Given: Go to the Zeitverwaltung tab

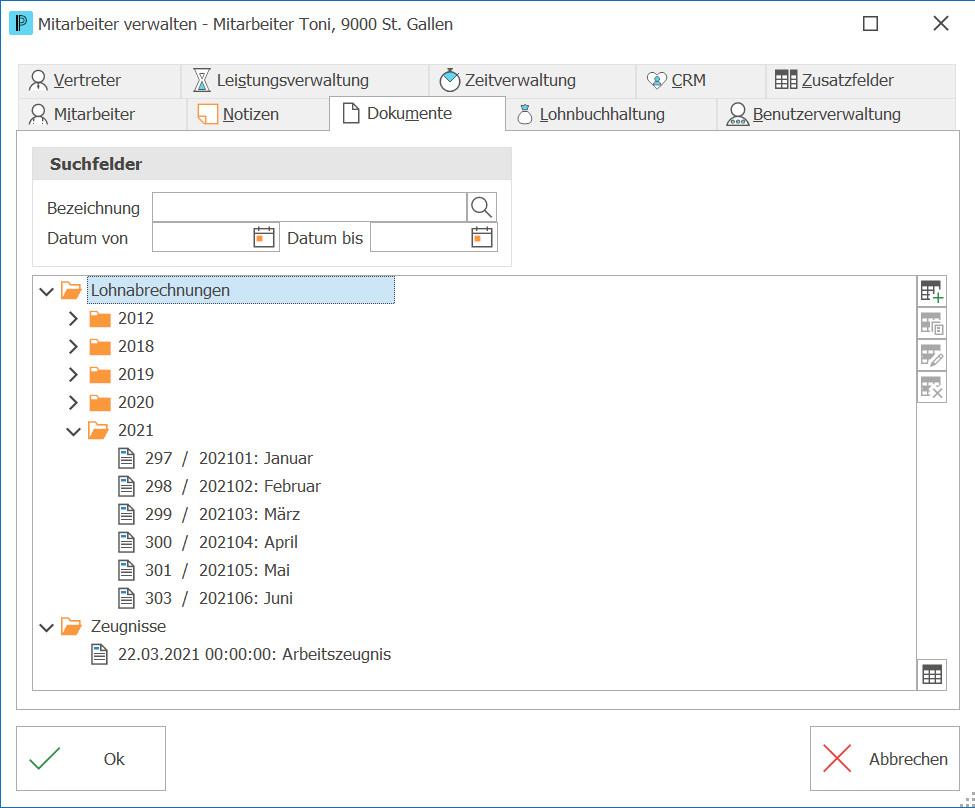Looking at the screenshot, I should (532, 81).
